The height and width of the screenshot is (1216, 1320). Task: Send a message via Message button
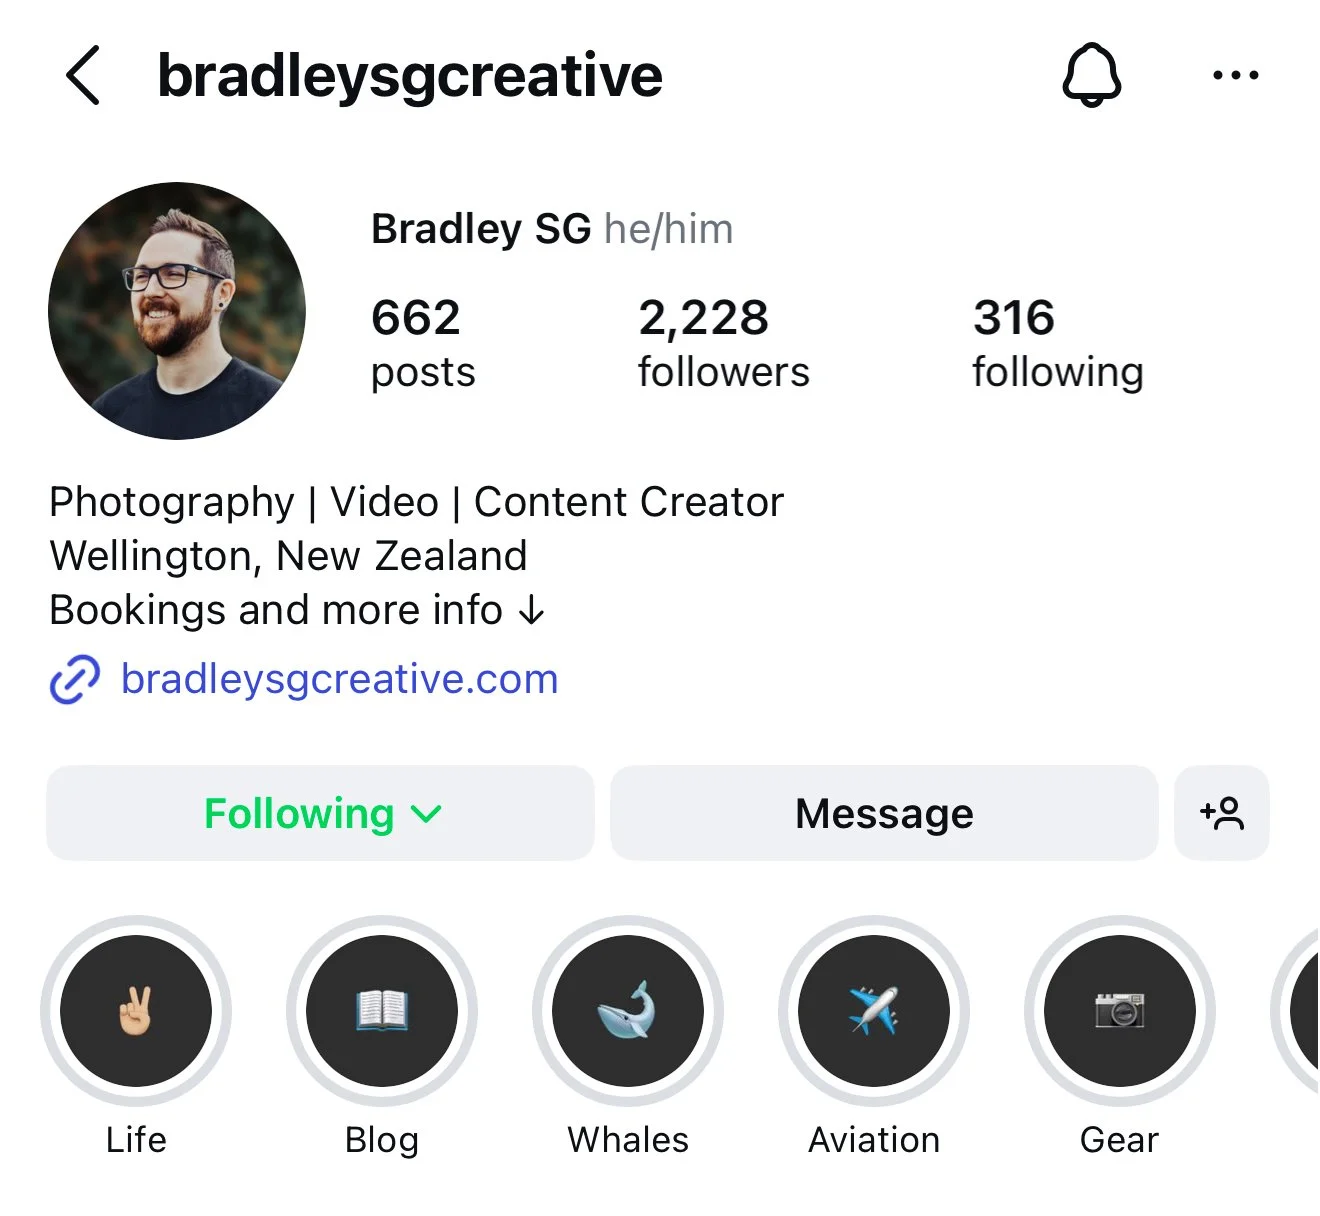click(x=884, y=813)
